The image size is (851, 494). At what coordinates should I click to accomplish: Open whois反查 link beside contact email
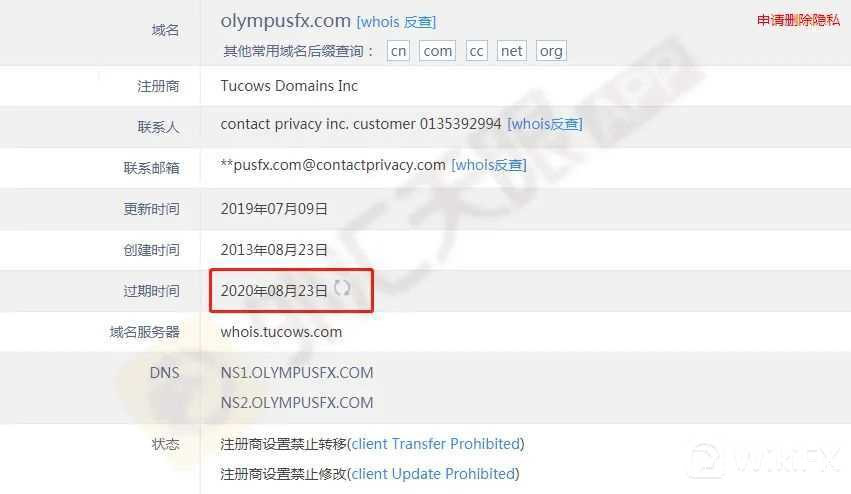488,165
